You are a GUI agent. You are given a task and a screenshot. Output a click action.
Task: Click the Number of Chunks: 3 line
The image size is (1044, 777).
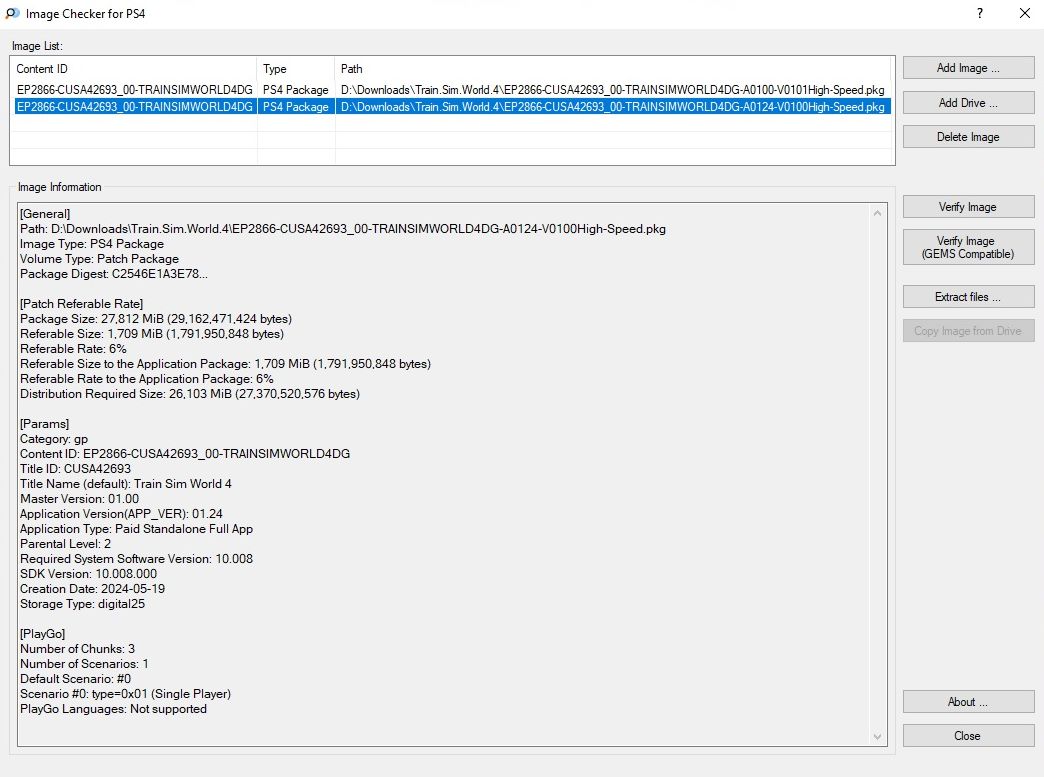pyautogui.click(x=77, y=648)
